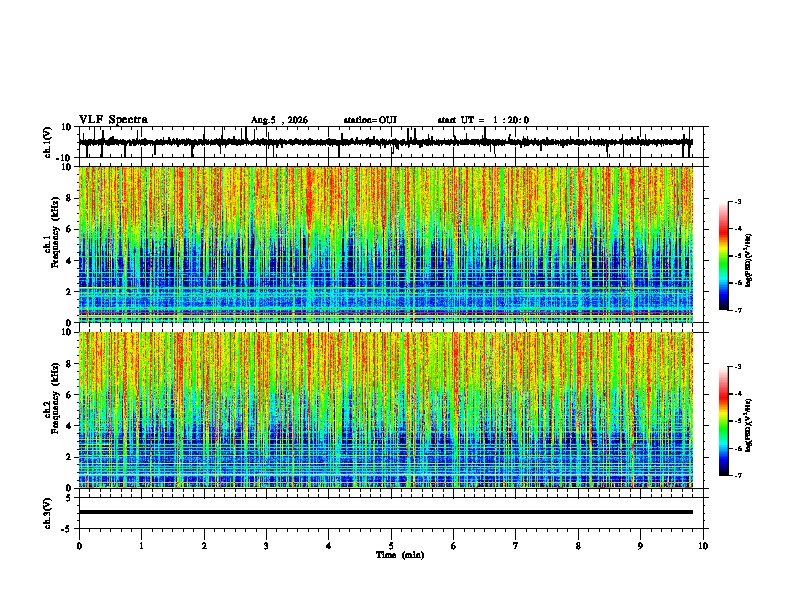792x612 pixels.
Task: Click the "8" kHz tick on ch.1 spectrogram
Action: (69, 198)
